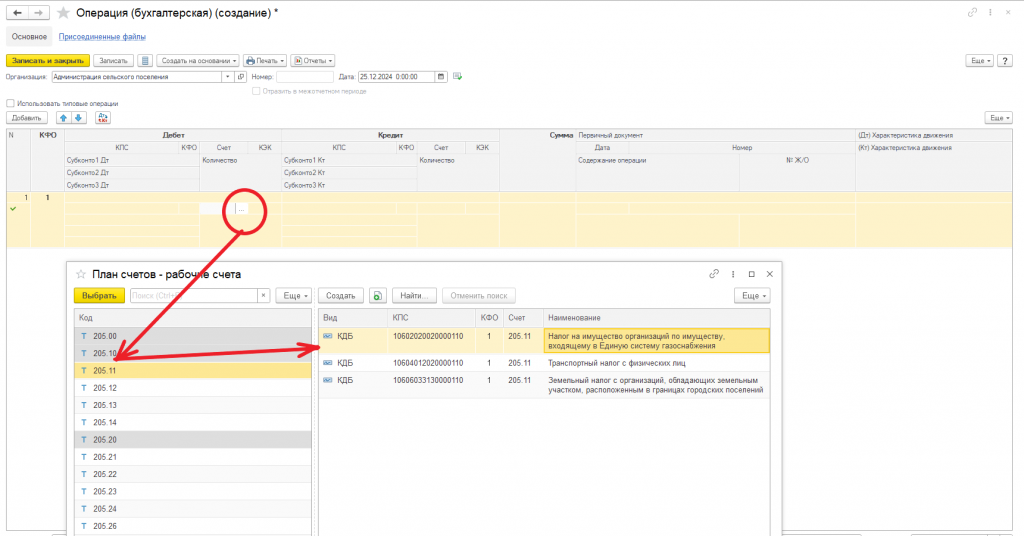Select account 205.13 in the list

[x=193, y=405]
